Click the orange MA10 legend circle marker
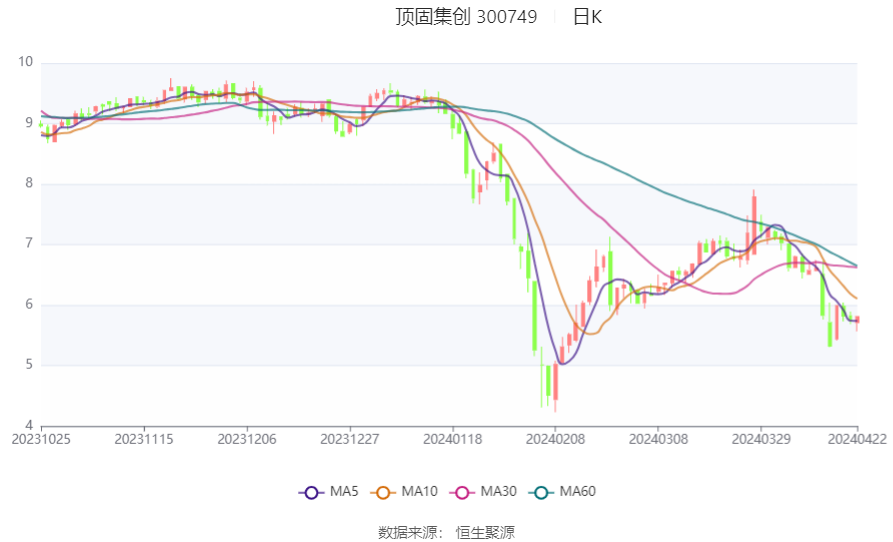The height and width of the screenshot is (542, 893). pyautogui.click(x=382, y=492)
